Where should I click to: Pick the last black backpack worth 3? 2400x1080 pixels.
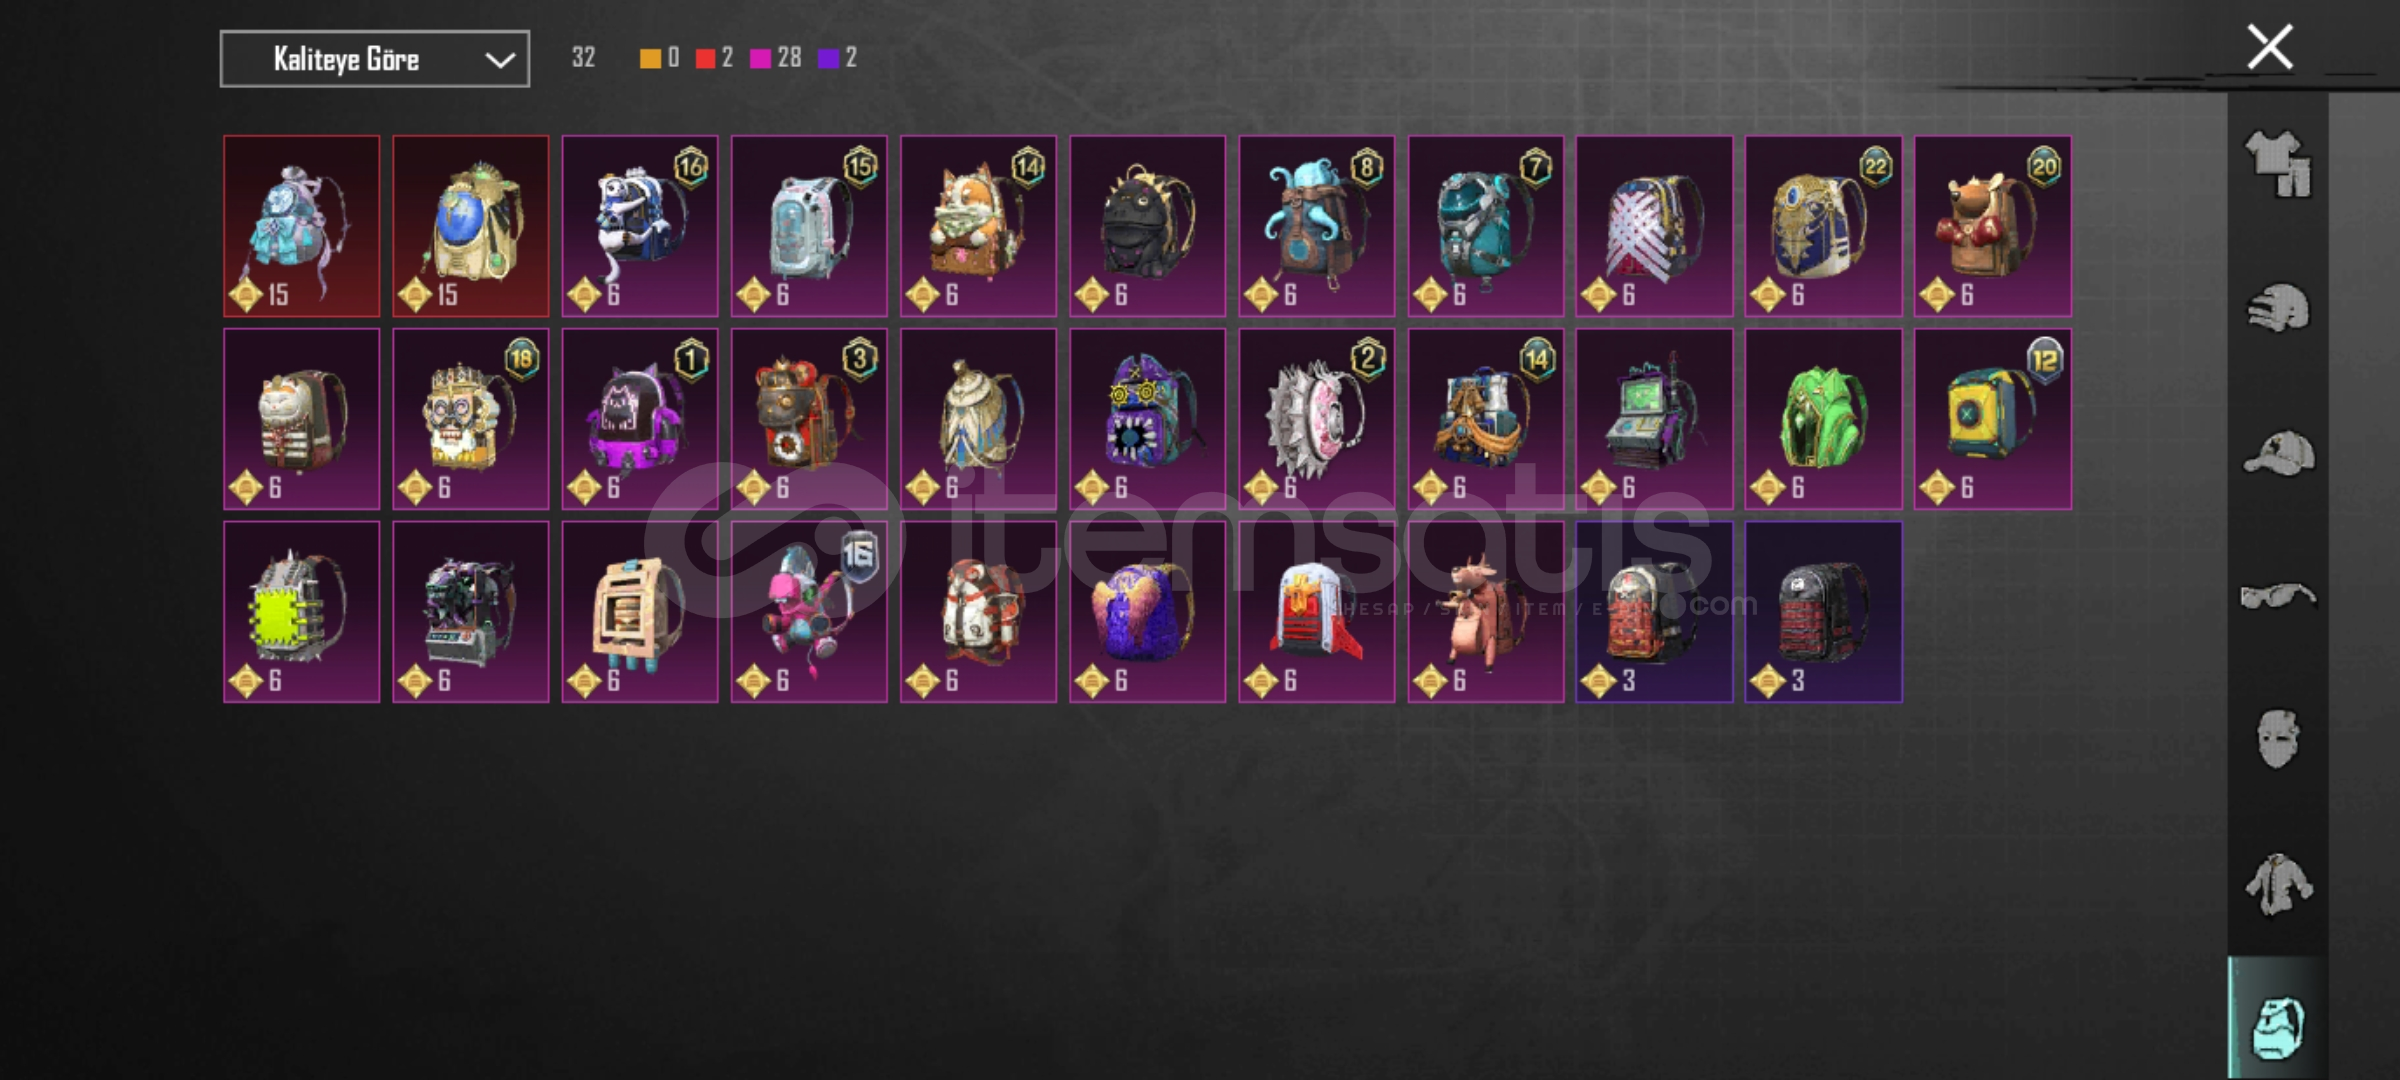(x=1824, y=612)
